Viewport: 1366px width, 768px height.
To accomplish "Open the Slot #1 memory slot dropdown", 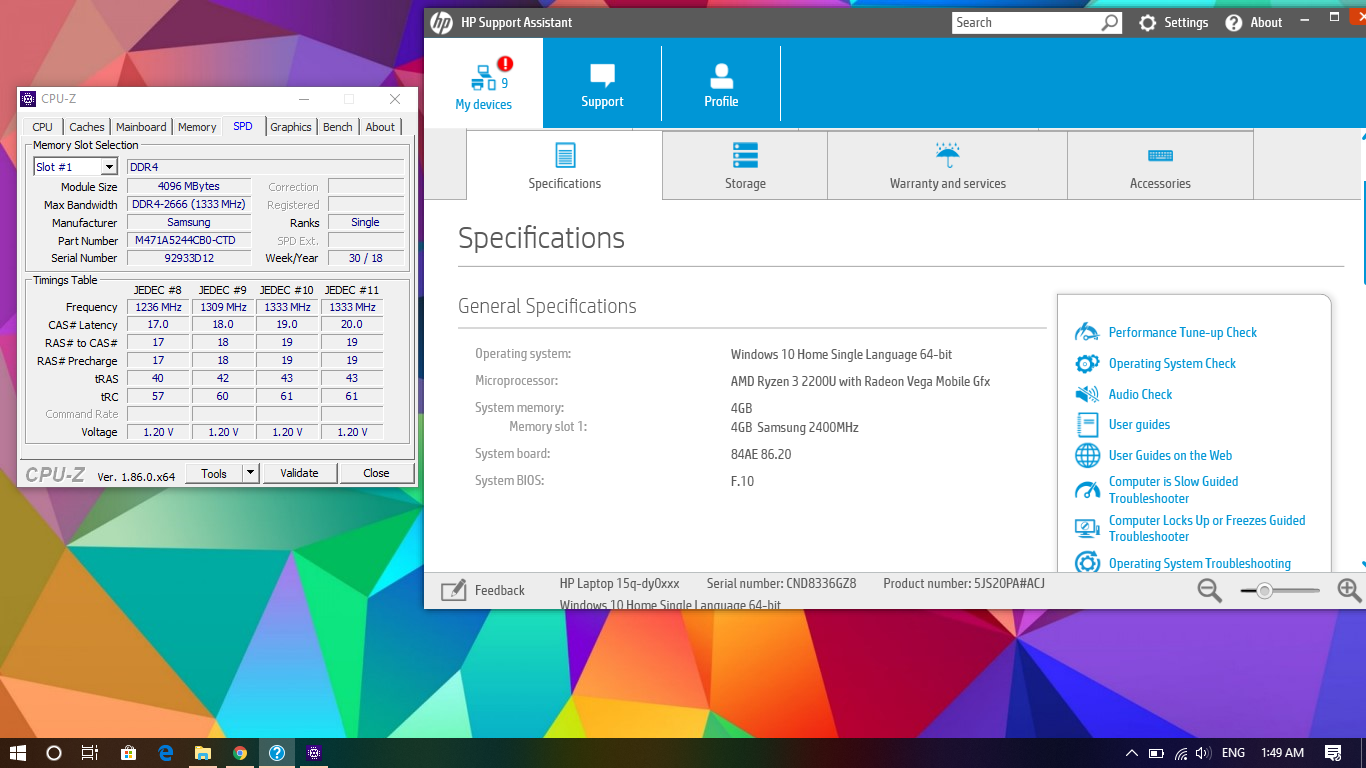I will (109, 167).
